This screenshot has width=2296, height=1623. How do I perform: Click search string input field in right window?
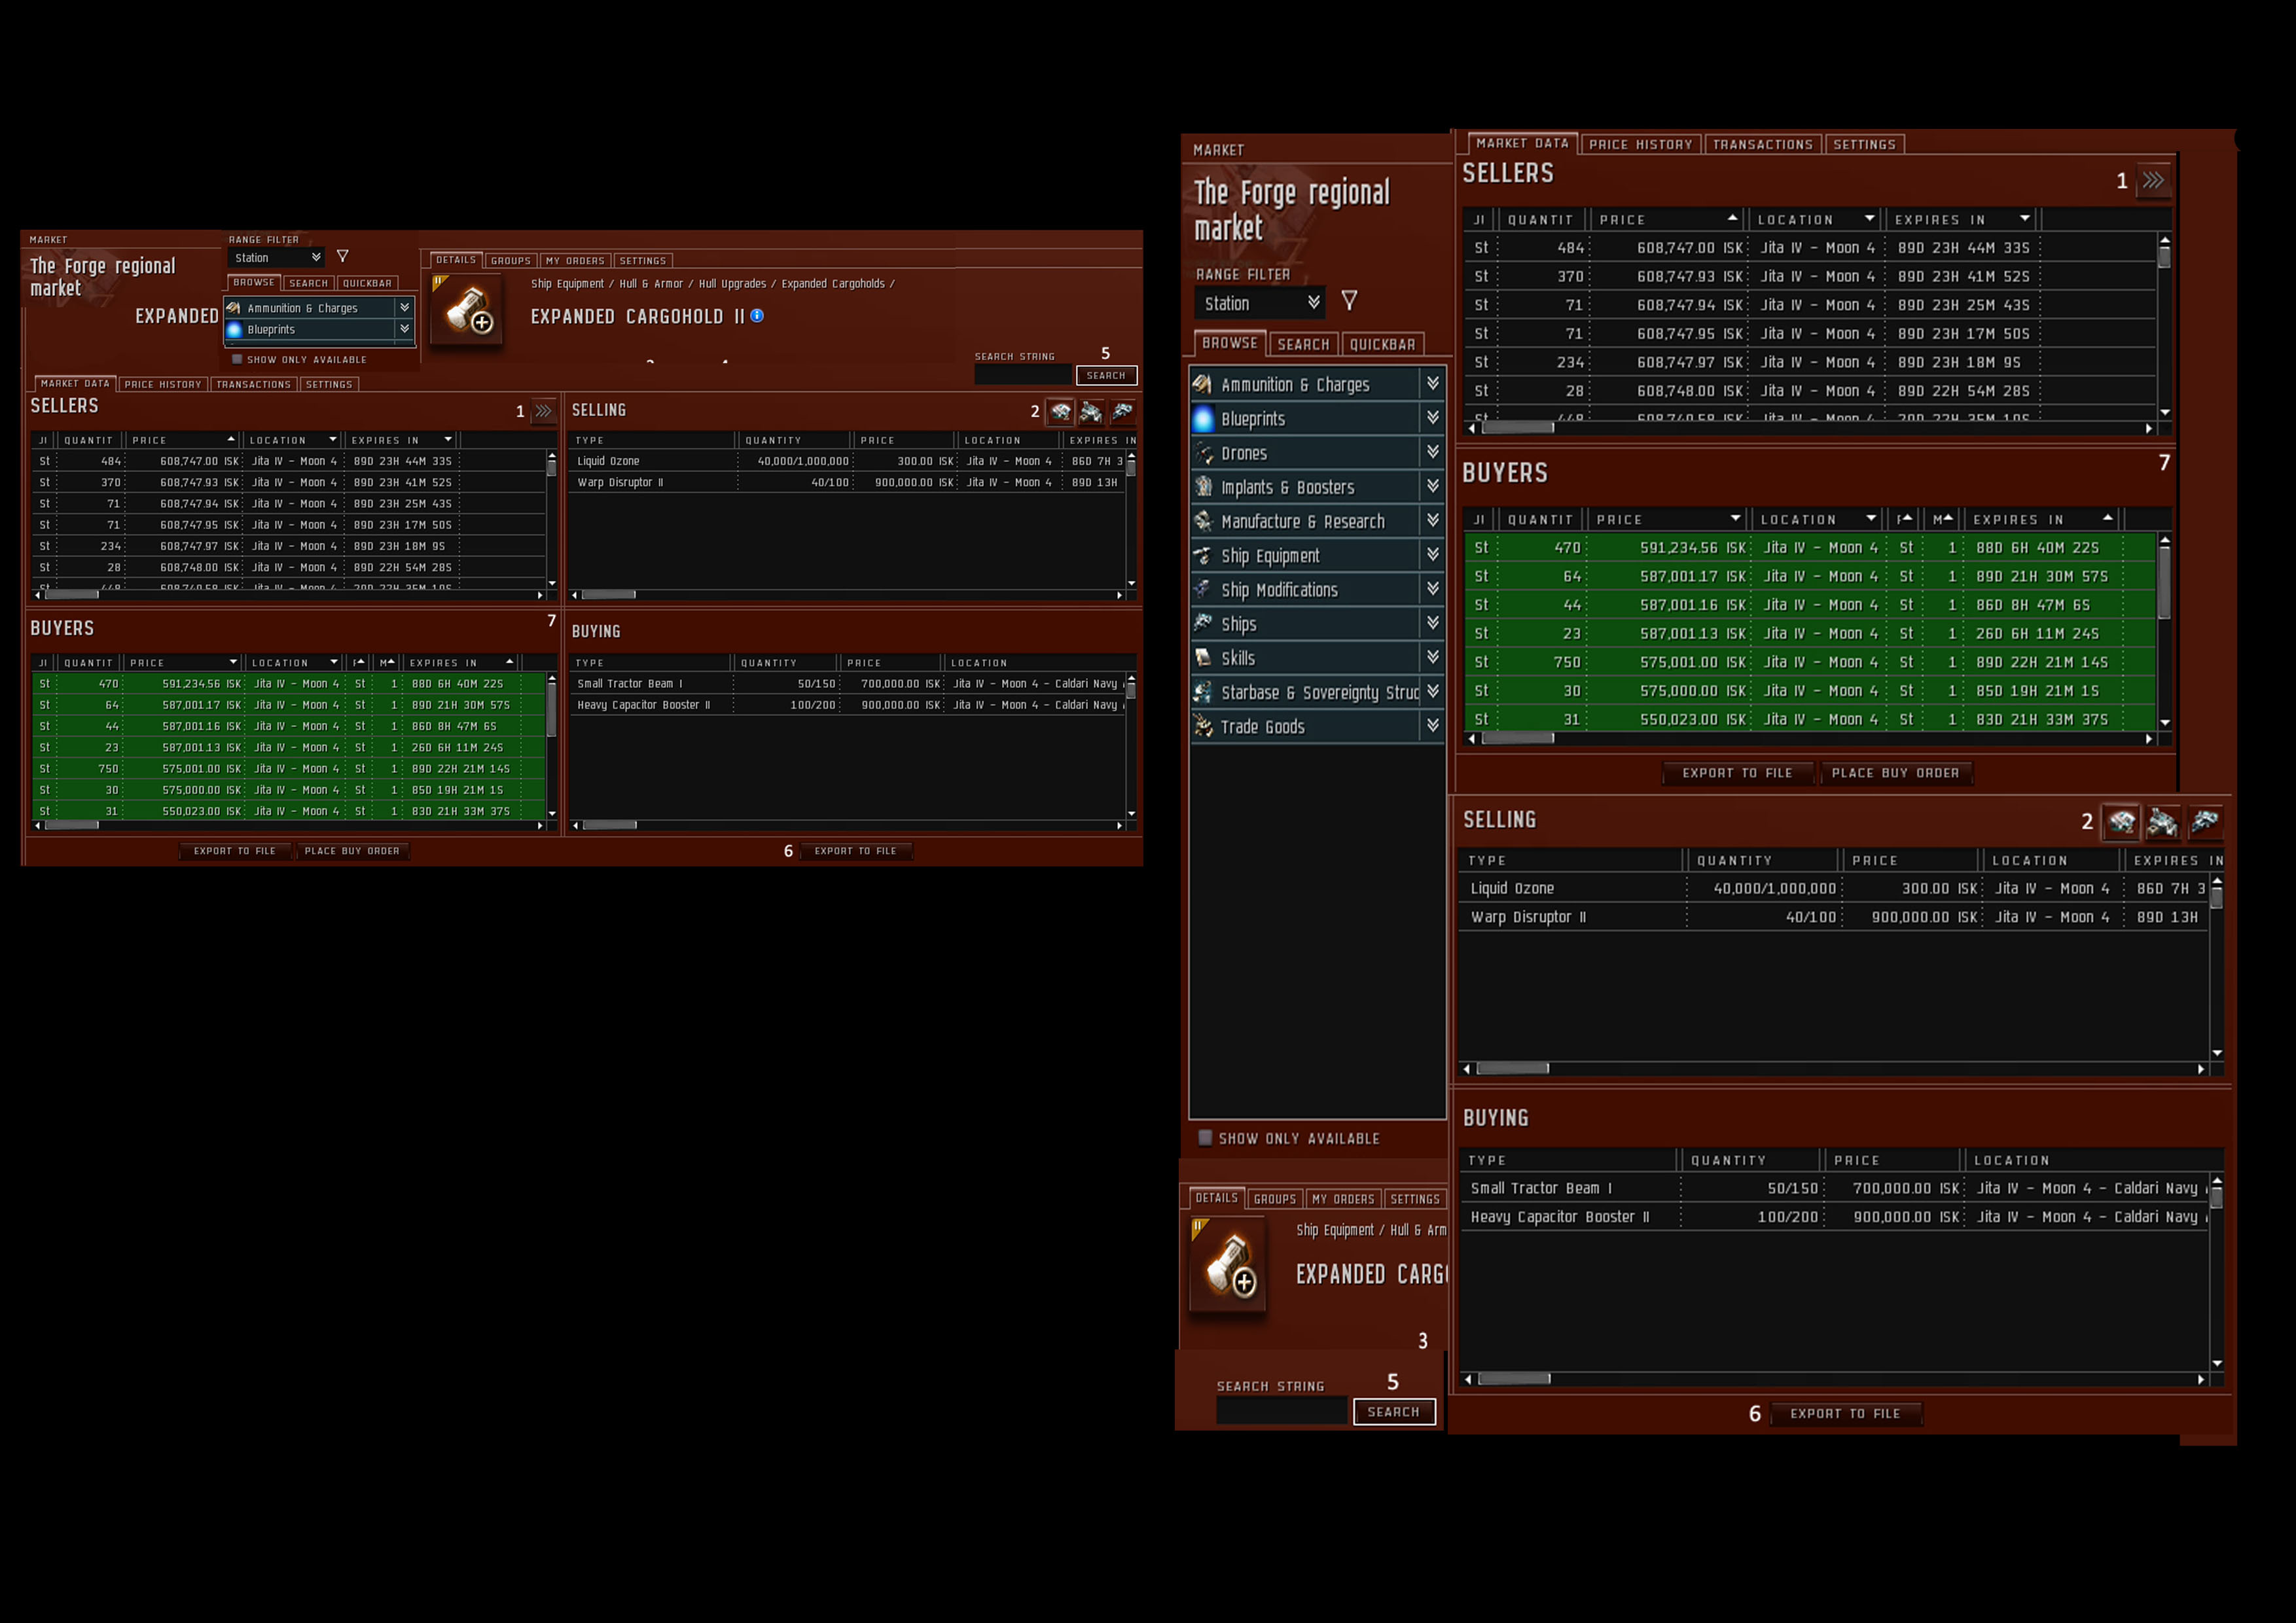tap(1281, 1411)
